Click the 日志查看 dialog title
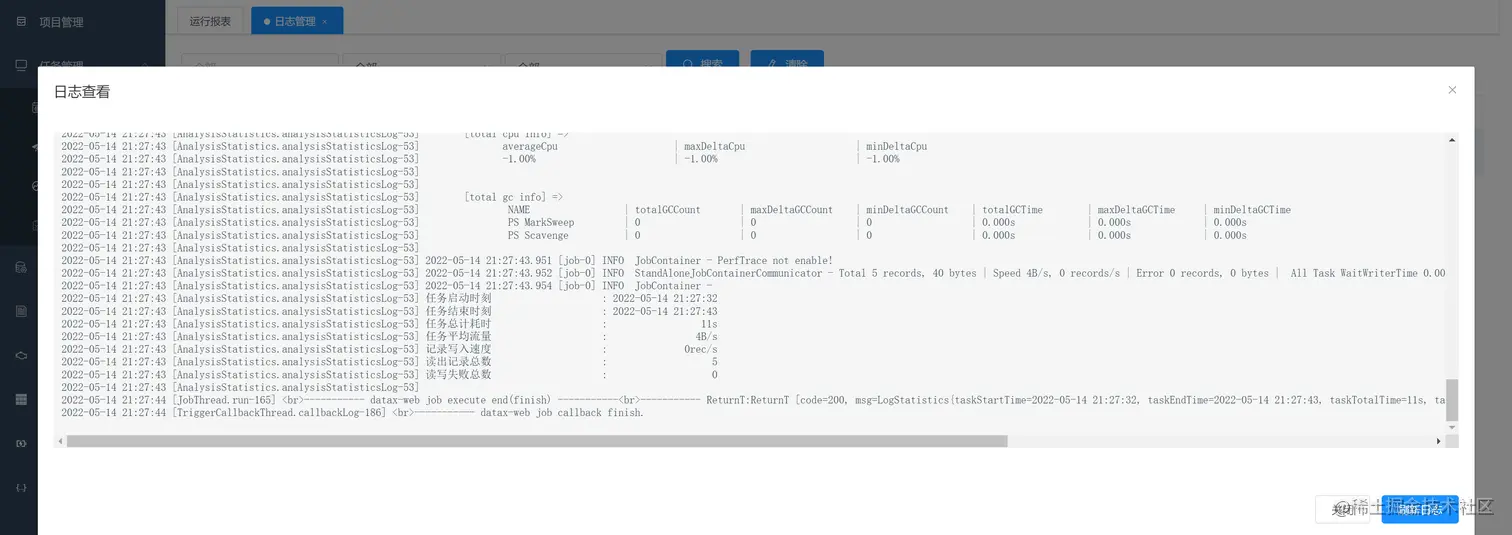The height and width of the screenshot is (535, 1512). click(x=82, y=92)
